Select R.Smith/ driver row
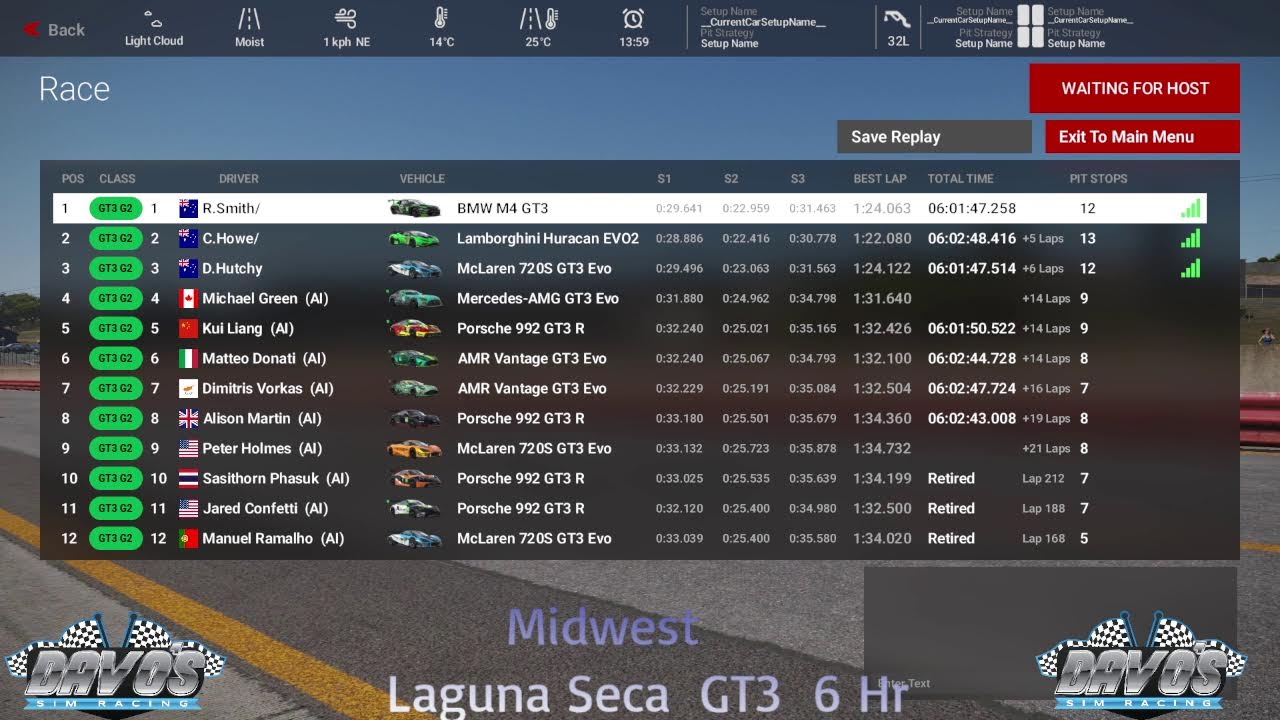Image resolution: width=1280 pixels, height=720 pixels. tap(630, 208)
